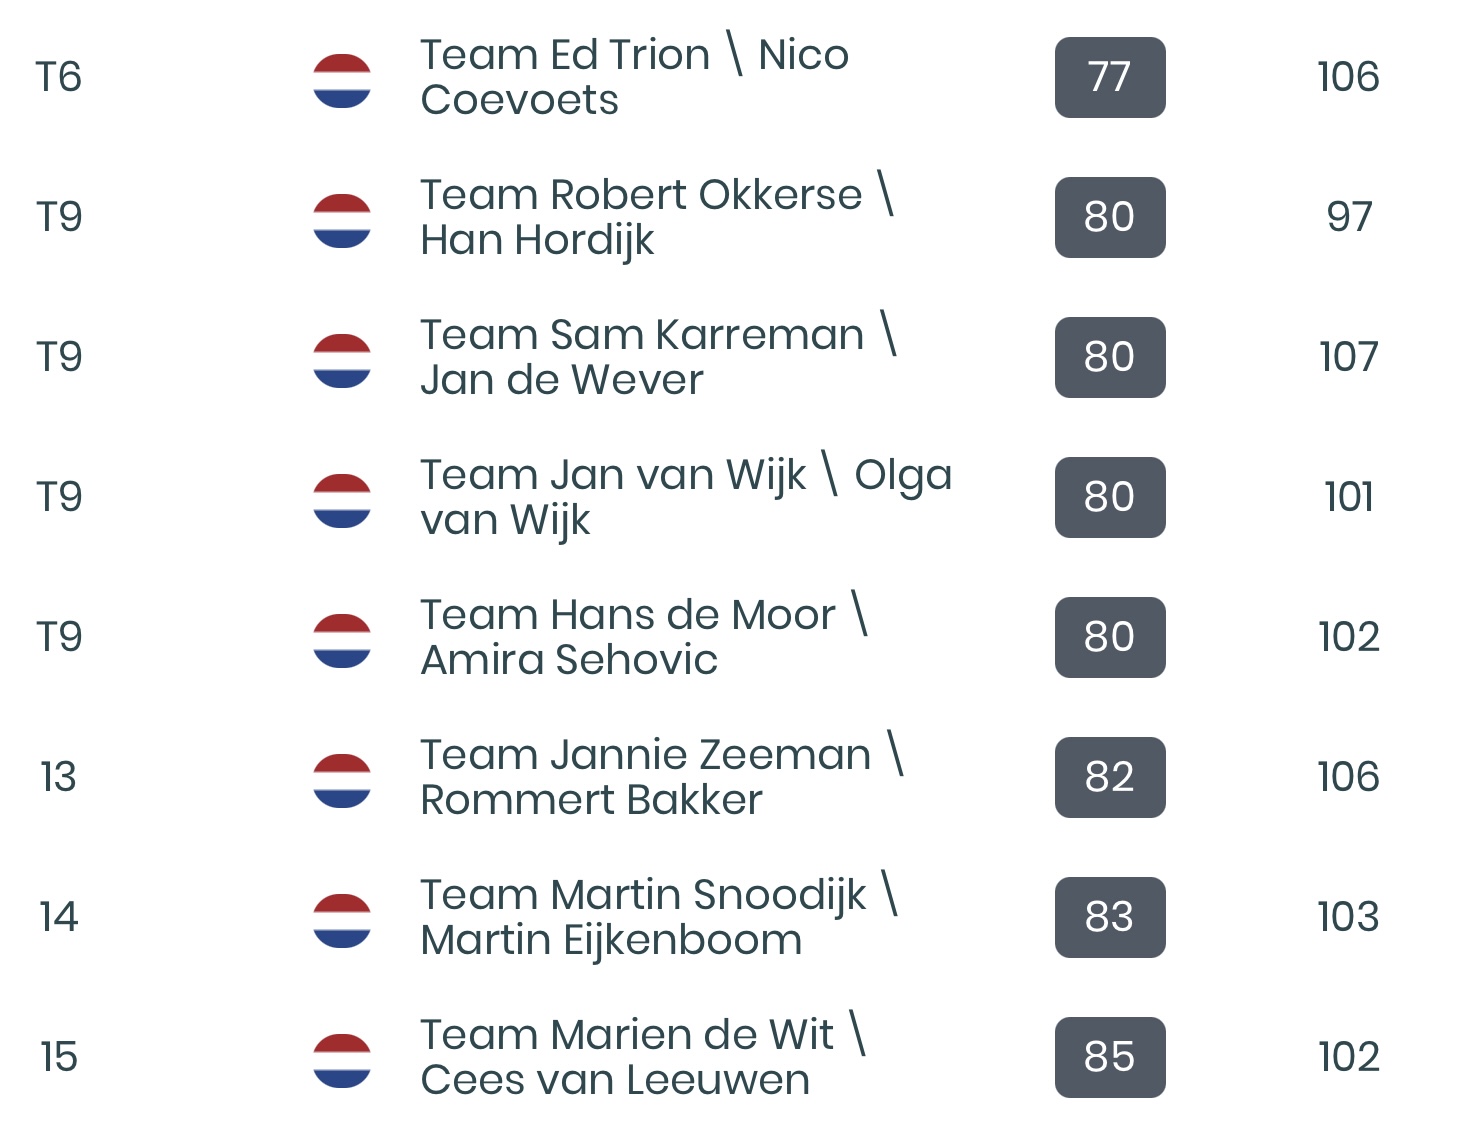The image size is (1465, 1143).
Task: Select the flag icon for Team Hans de Moor
Action: 342,640
